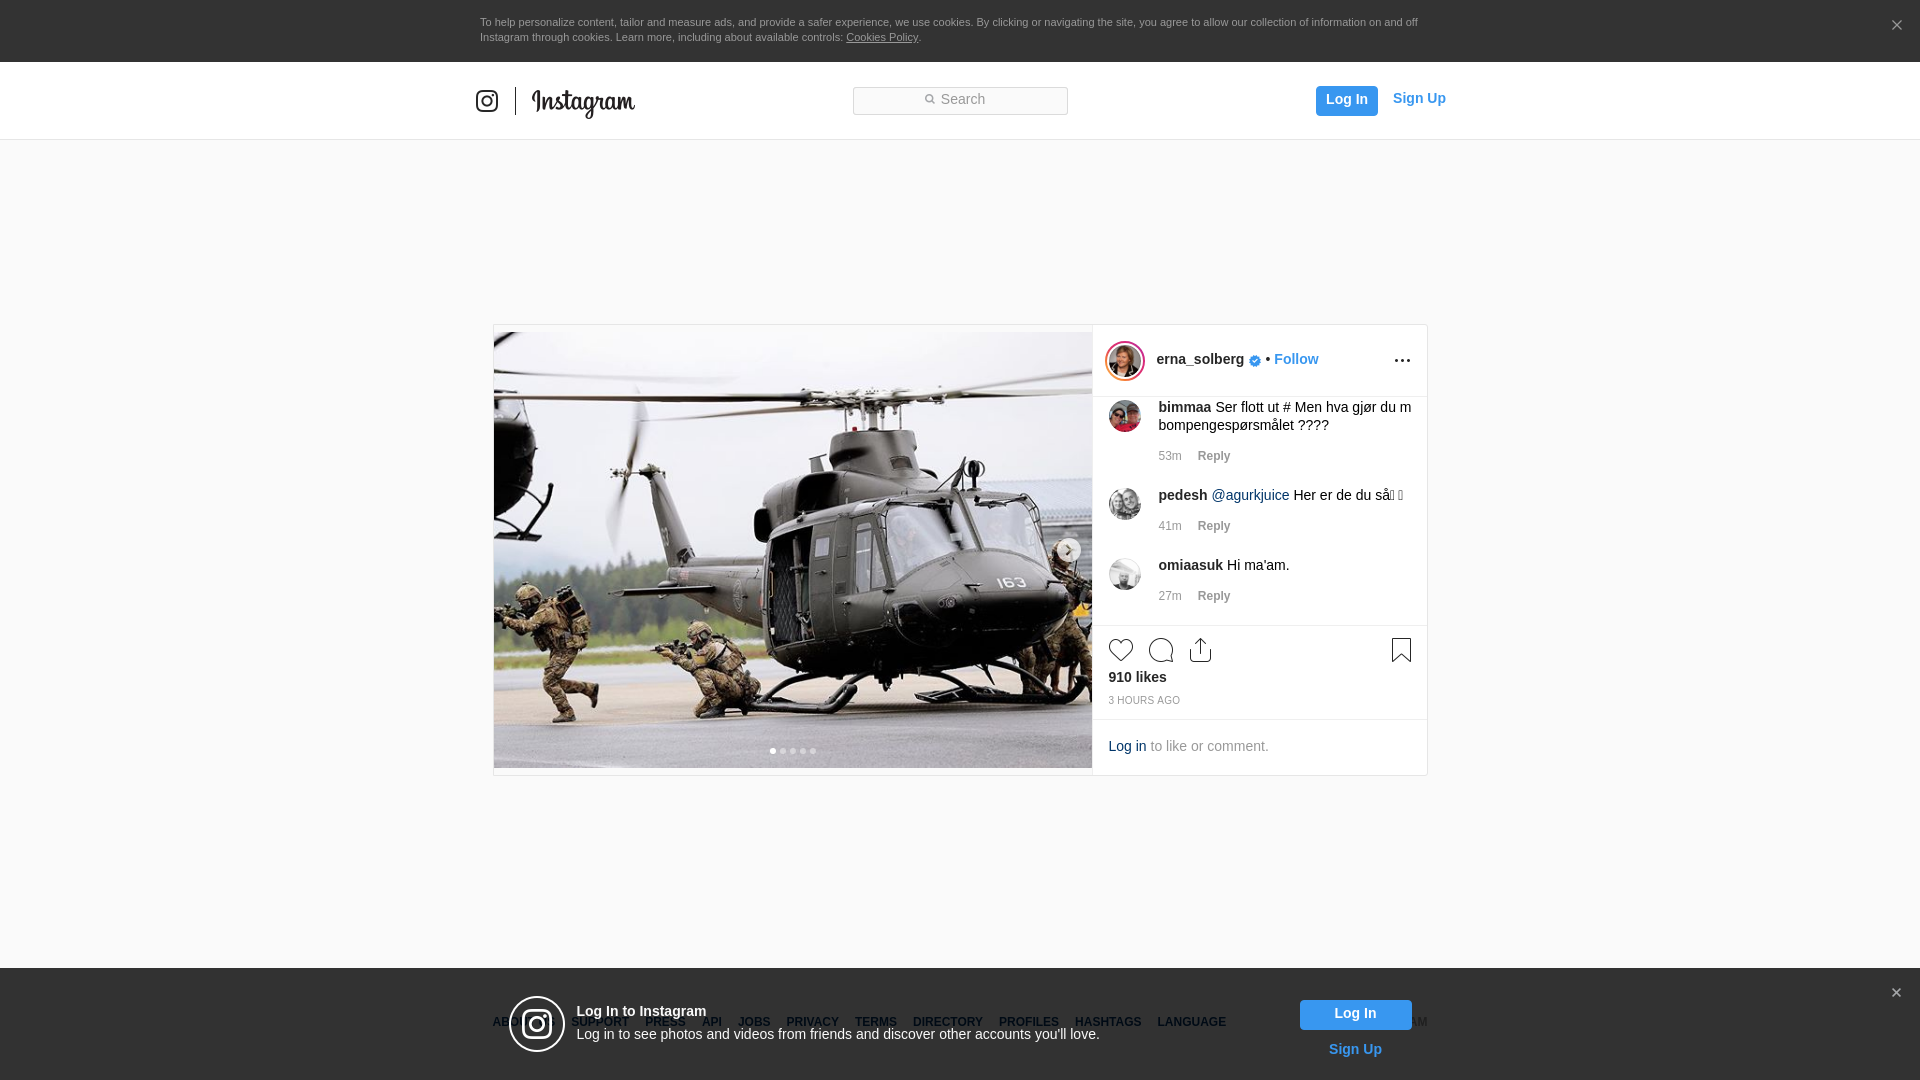Open the DIRECTORY footer link
The image size is (1920, 1080).
[948, 1022]
